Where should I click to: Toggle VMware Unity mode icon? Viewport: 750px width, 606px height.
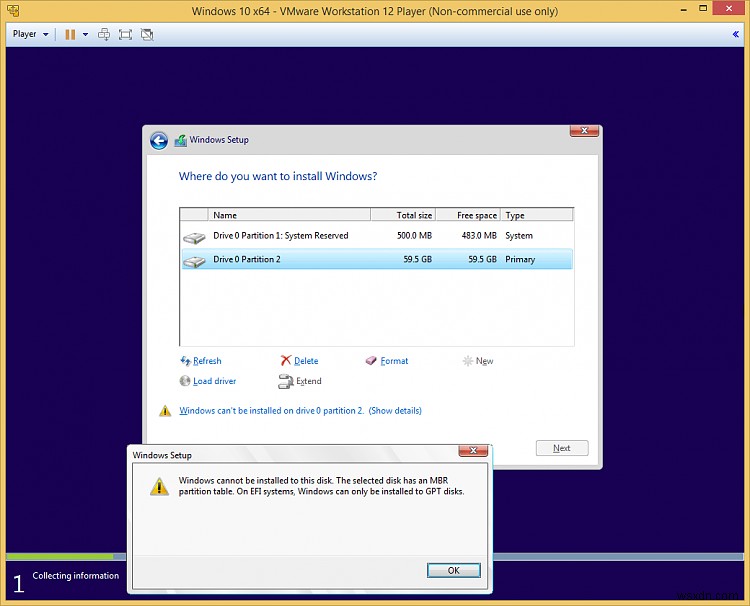coord(147,34)
